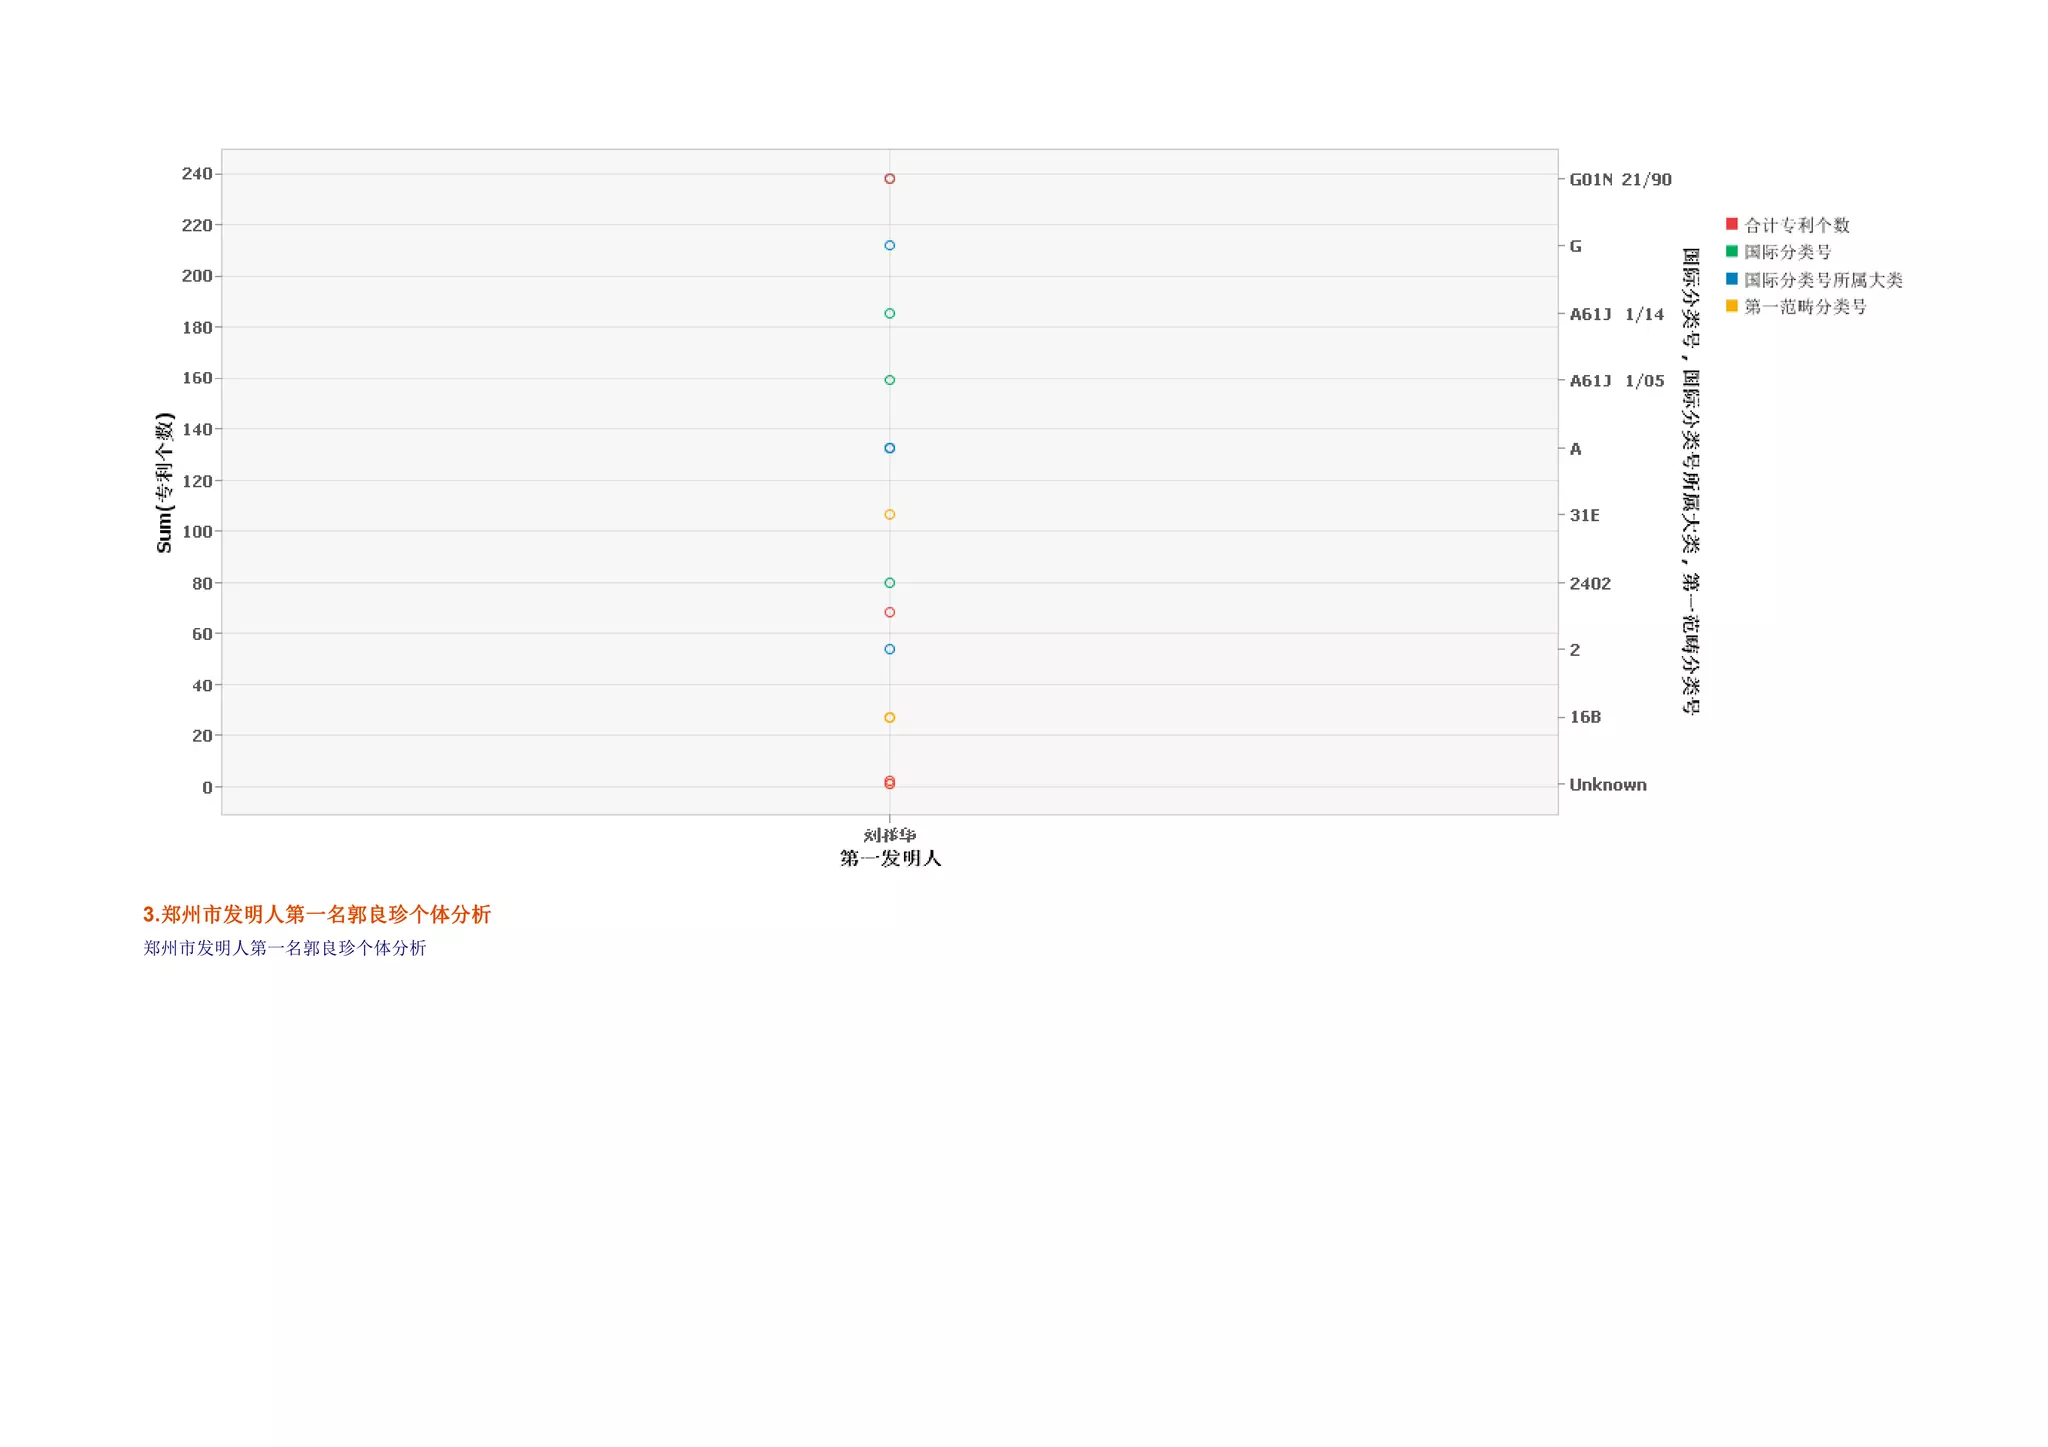Click the 国际分类号所属大类 legend text

click(x=1823, y=280)
